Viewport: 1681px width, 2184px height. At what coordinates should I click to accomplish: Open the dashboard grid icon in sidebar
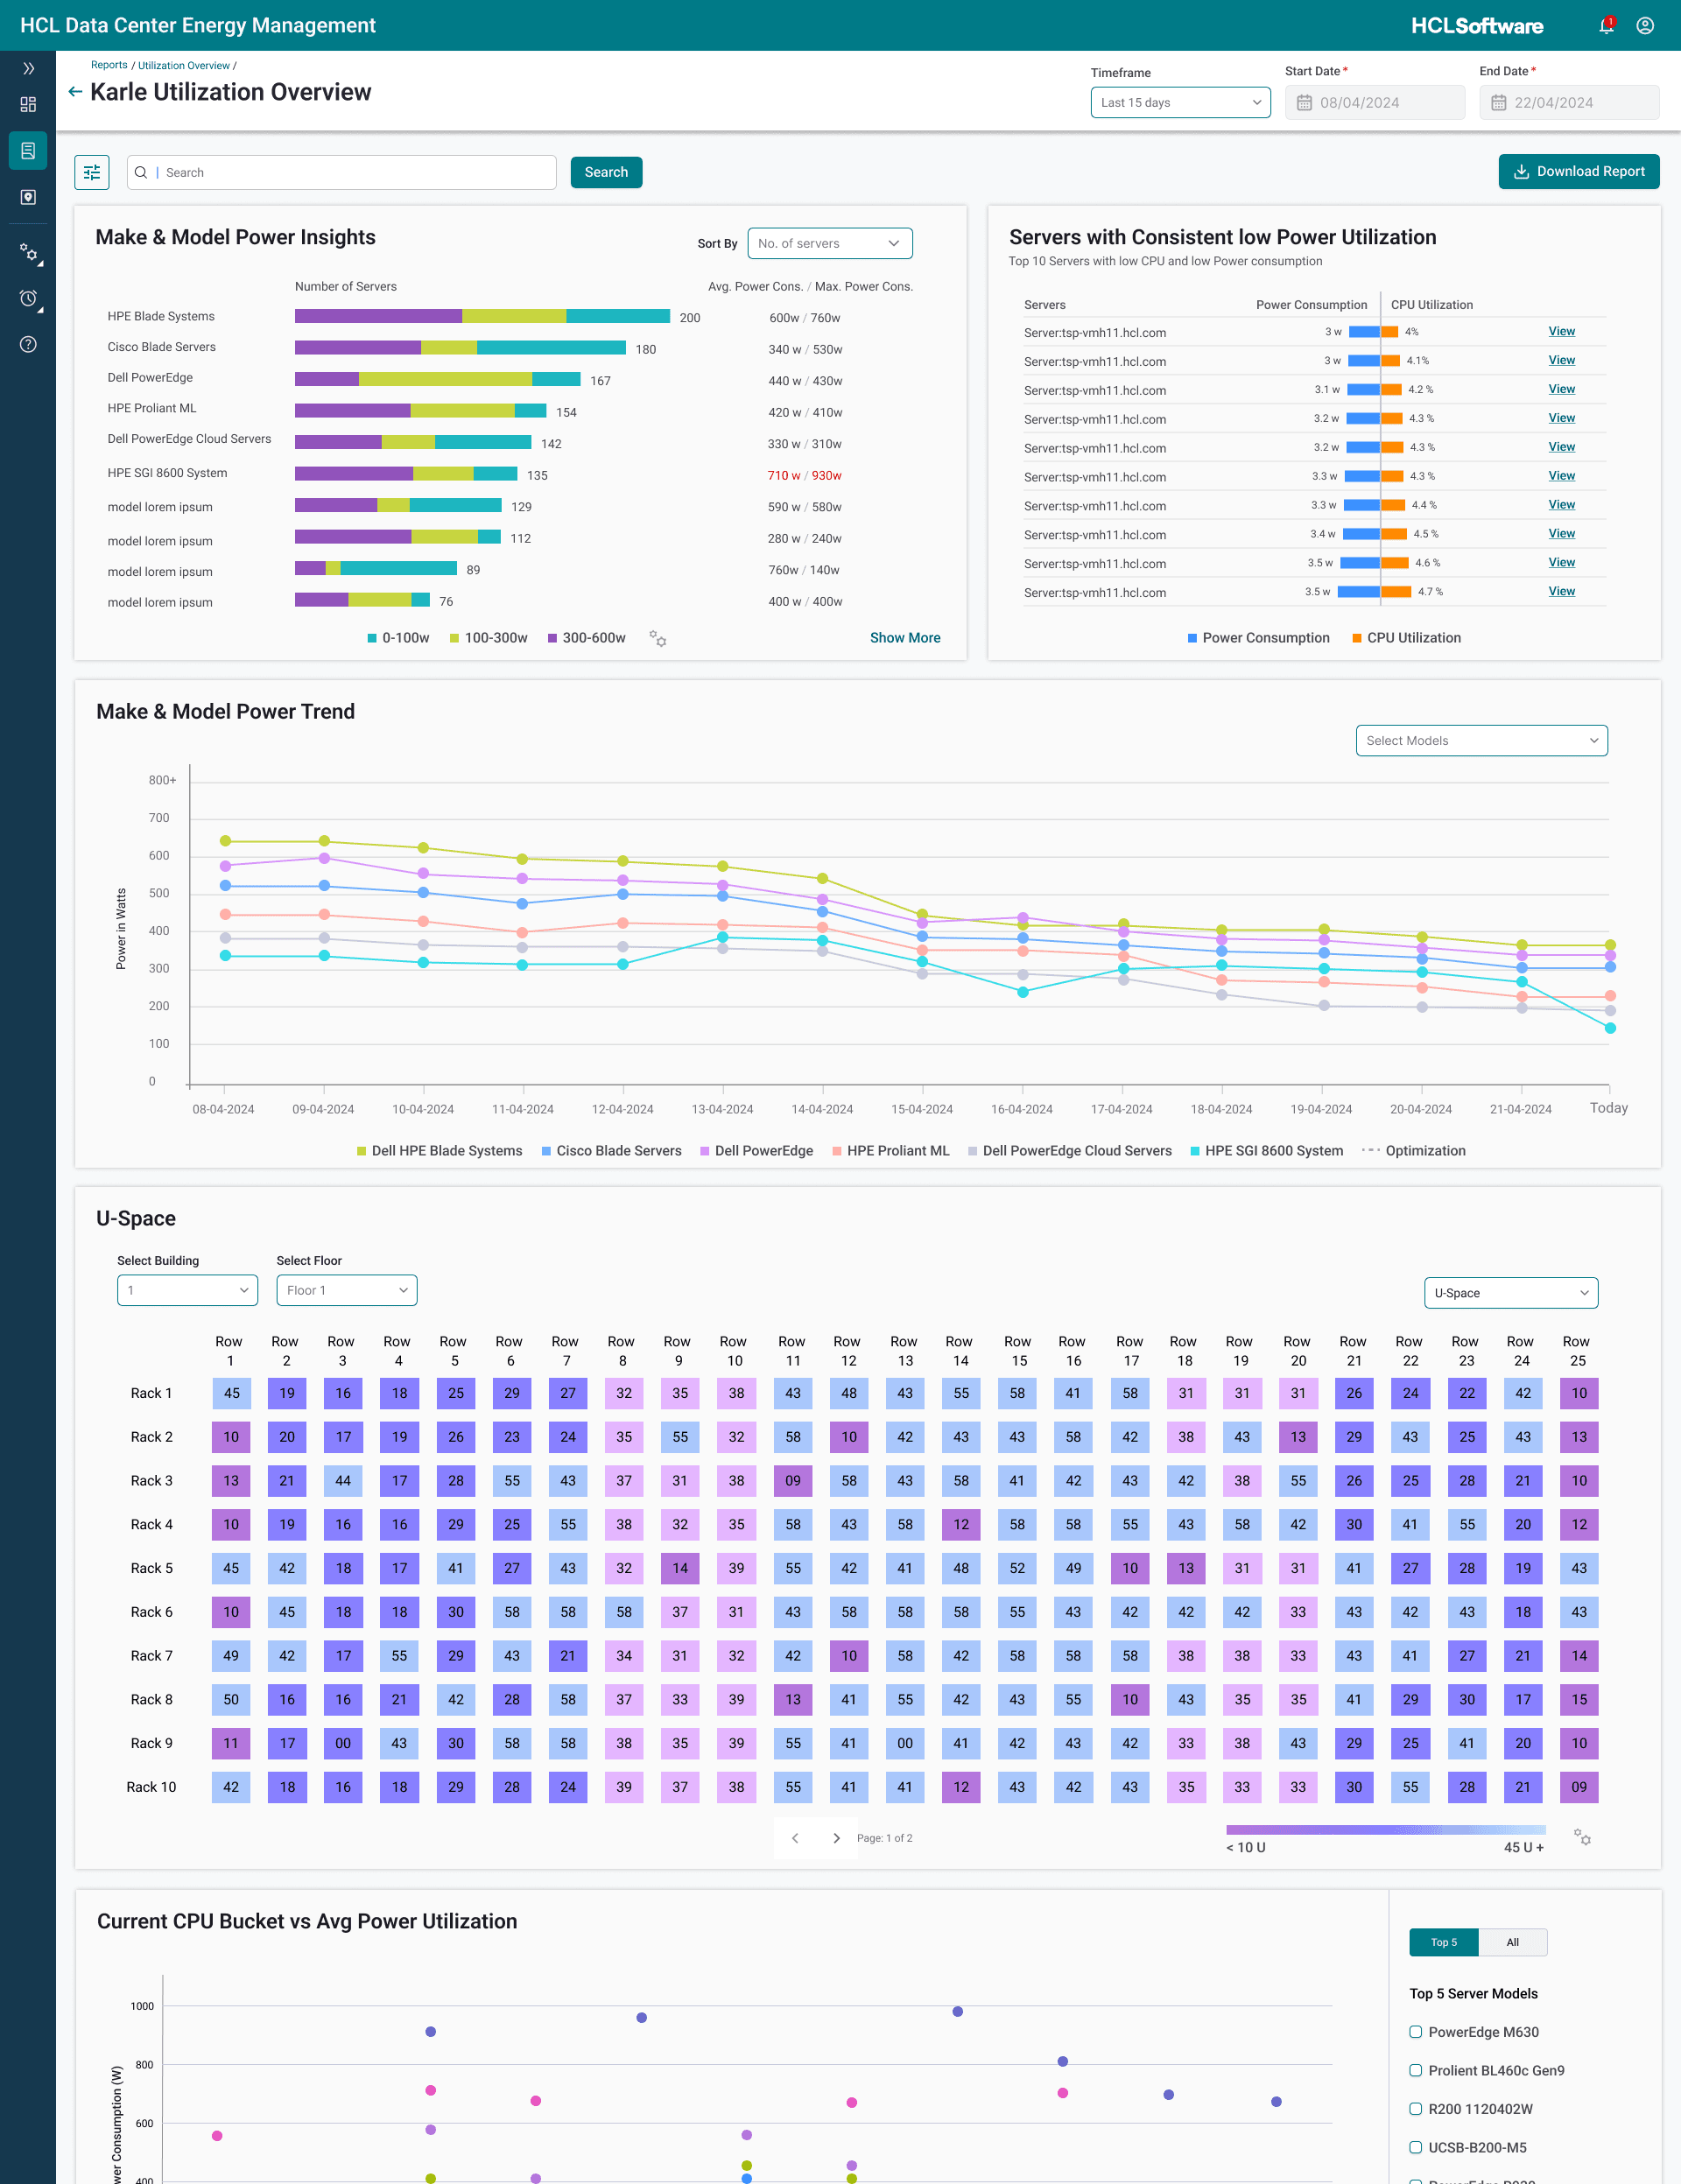(x=28, y=104)
